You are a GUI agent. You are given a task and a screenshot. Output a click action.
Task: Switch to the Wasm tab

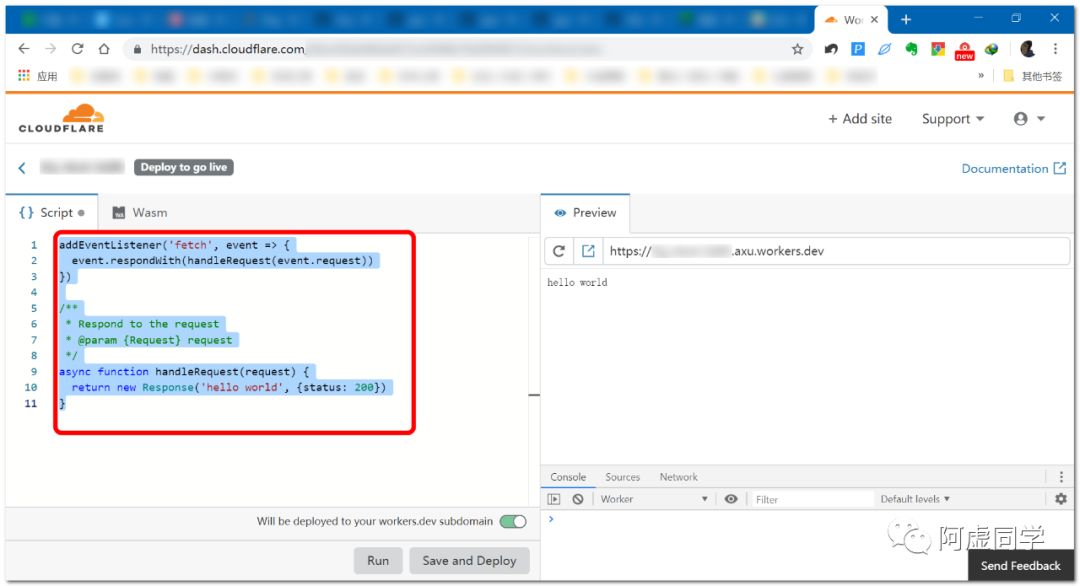(x=140, y=213)
